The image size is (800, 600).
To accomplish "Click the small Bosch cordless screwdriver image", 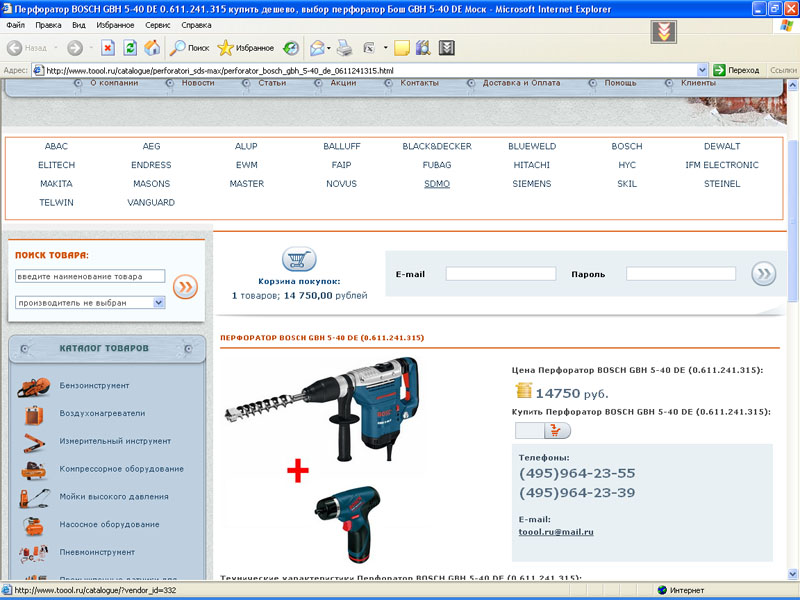I will pos(348,523).
